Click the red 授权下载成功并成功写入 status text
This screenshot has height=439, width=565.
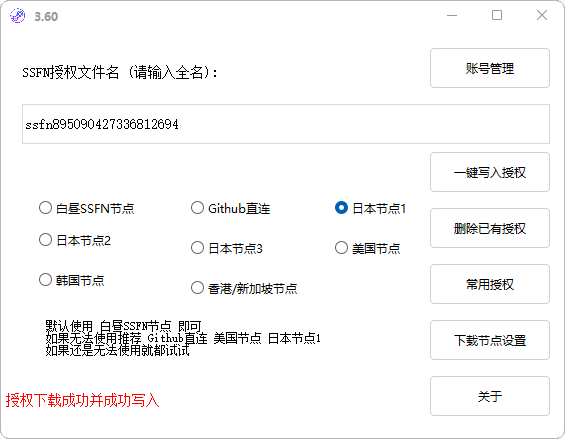(83, 400)
